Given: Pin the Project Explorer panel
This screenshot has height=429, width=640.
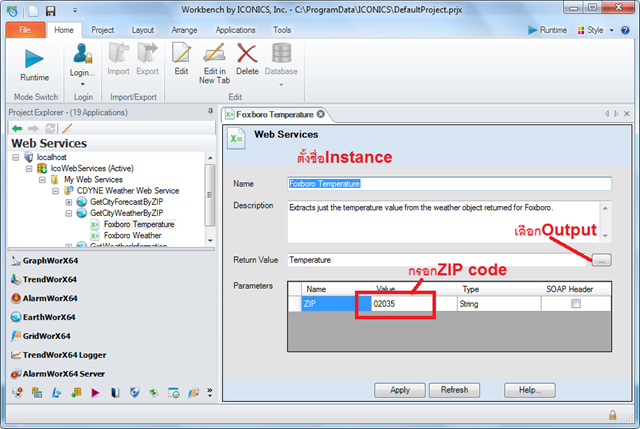Looking at the screenshot, I should [210, 111].
